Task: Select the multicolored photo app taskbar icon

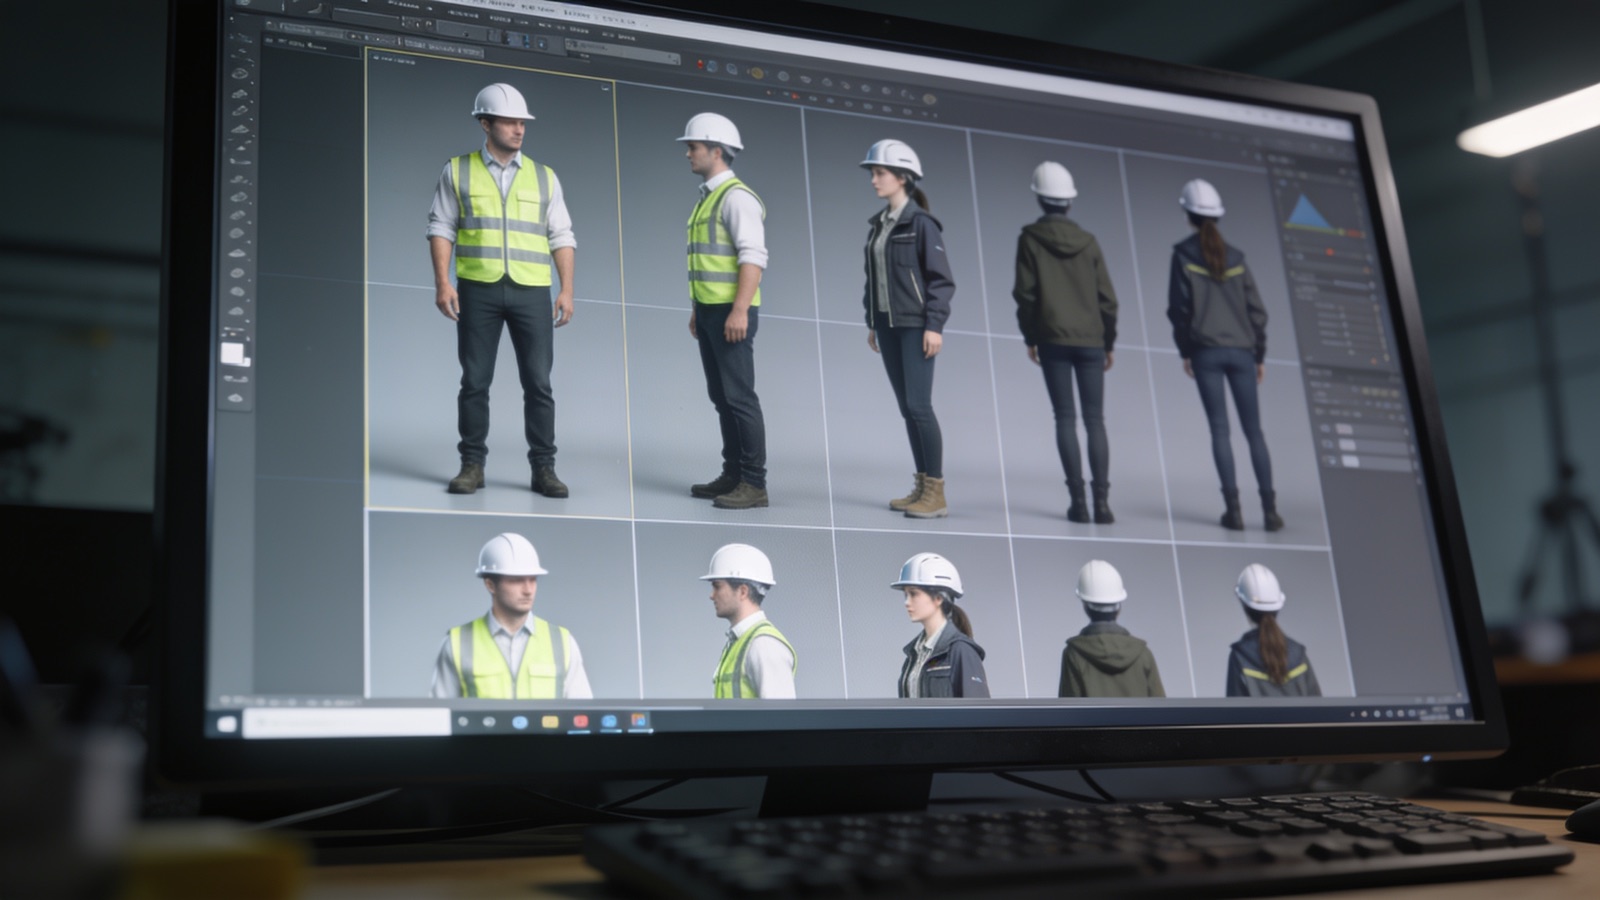Action: coord(638,720)
